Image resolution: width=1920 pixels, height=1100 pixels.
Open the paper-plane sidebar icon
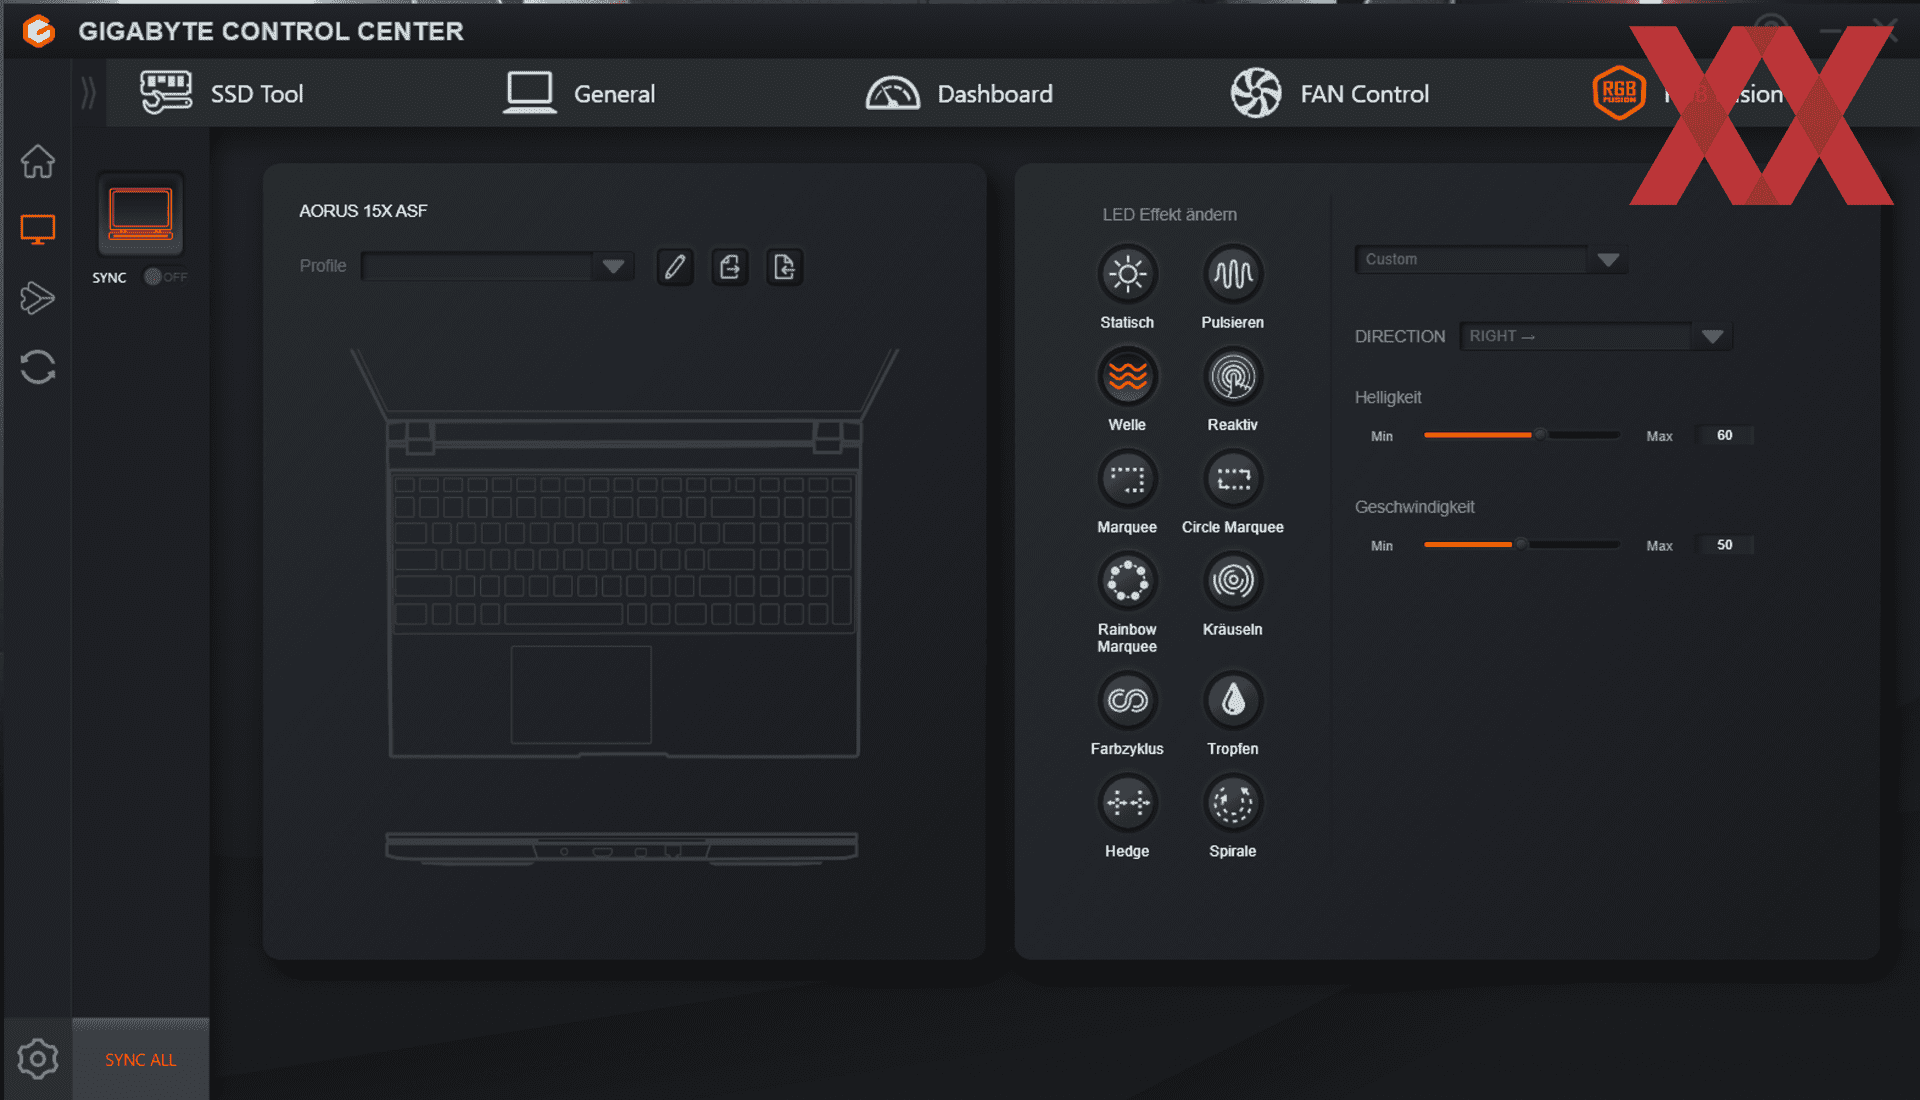[38, 298]
